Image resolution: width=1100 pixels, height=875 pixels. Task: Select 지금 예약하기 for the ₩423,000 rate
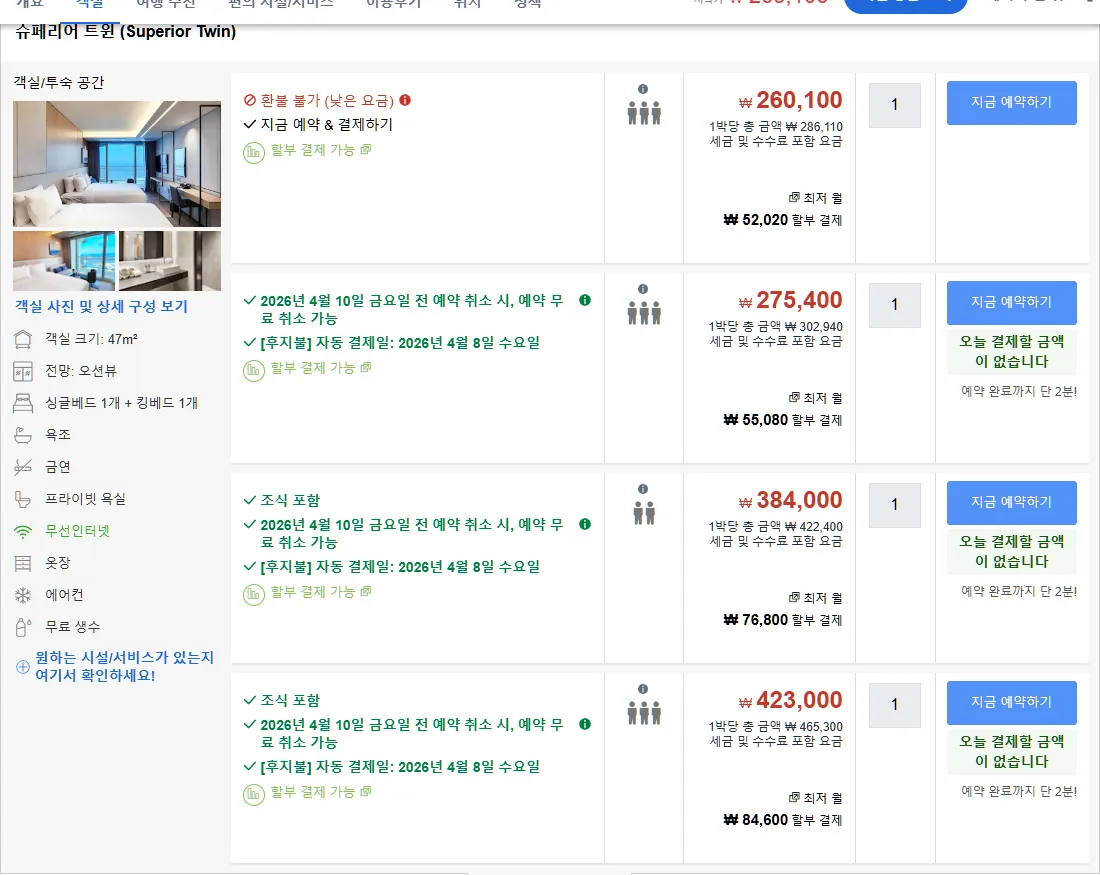pos(1012,702)
